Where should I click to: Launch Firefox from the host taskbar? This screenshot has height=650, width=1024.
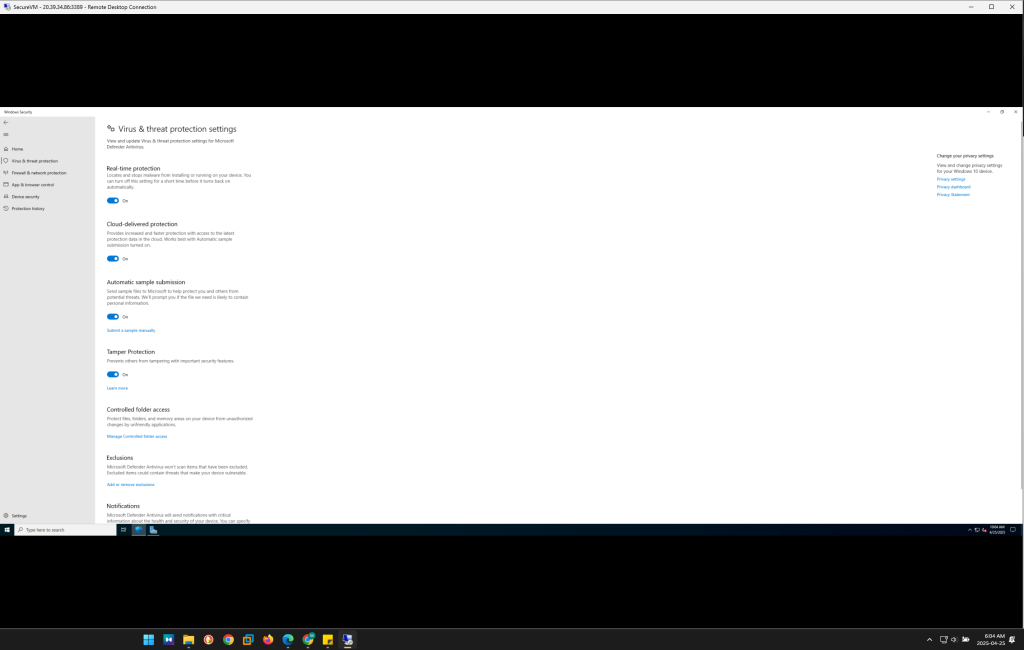tap(268, 640)
